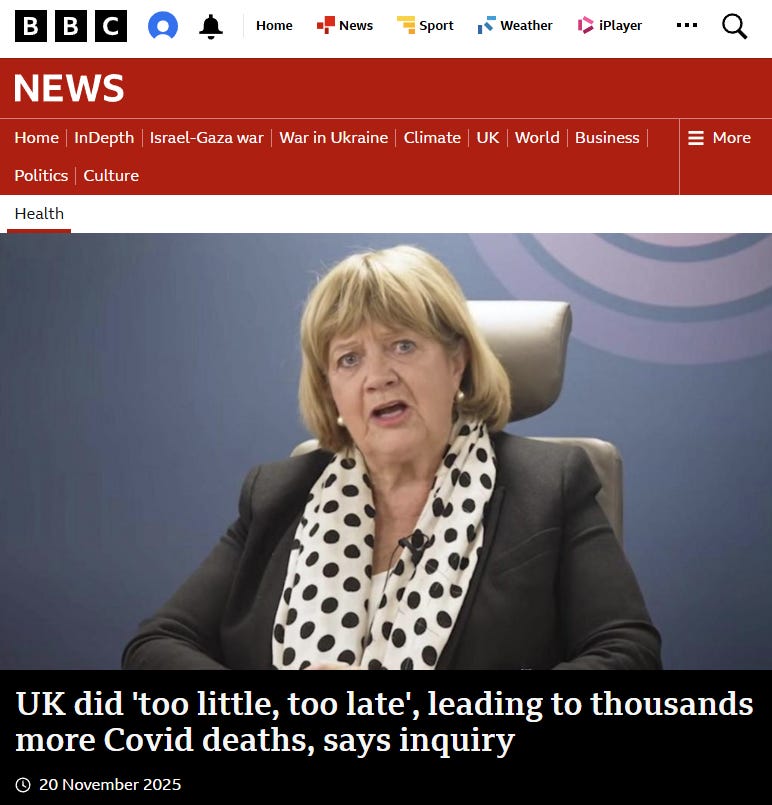Go to Israel-Gaza war section
The height and width of the screenshot is (805, 772).
point(206,138)
